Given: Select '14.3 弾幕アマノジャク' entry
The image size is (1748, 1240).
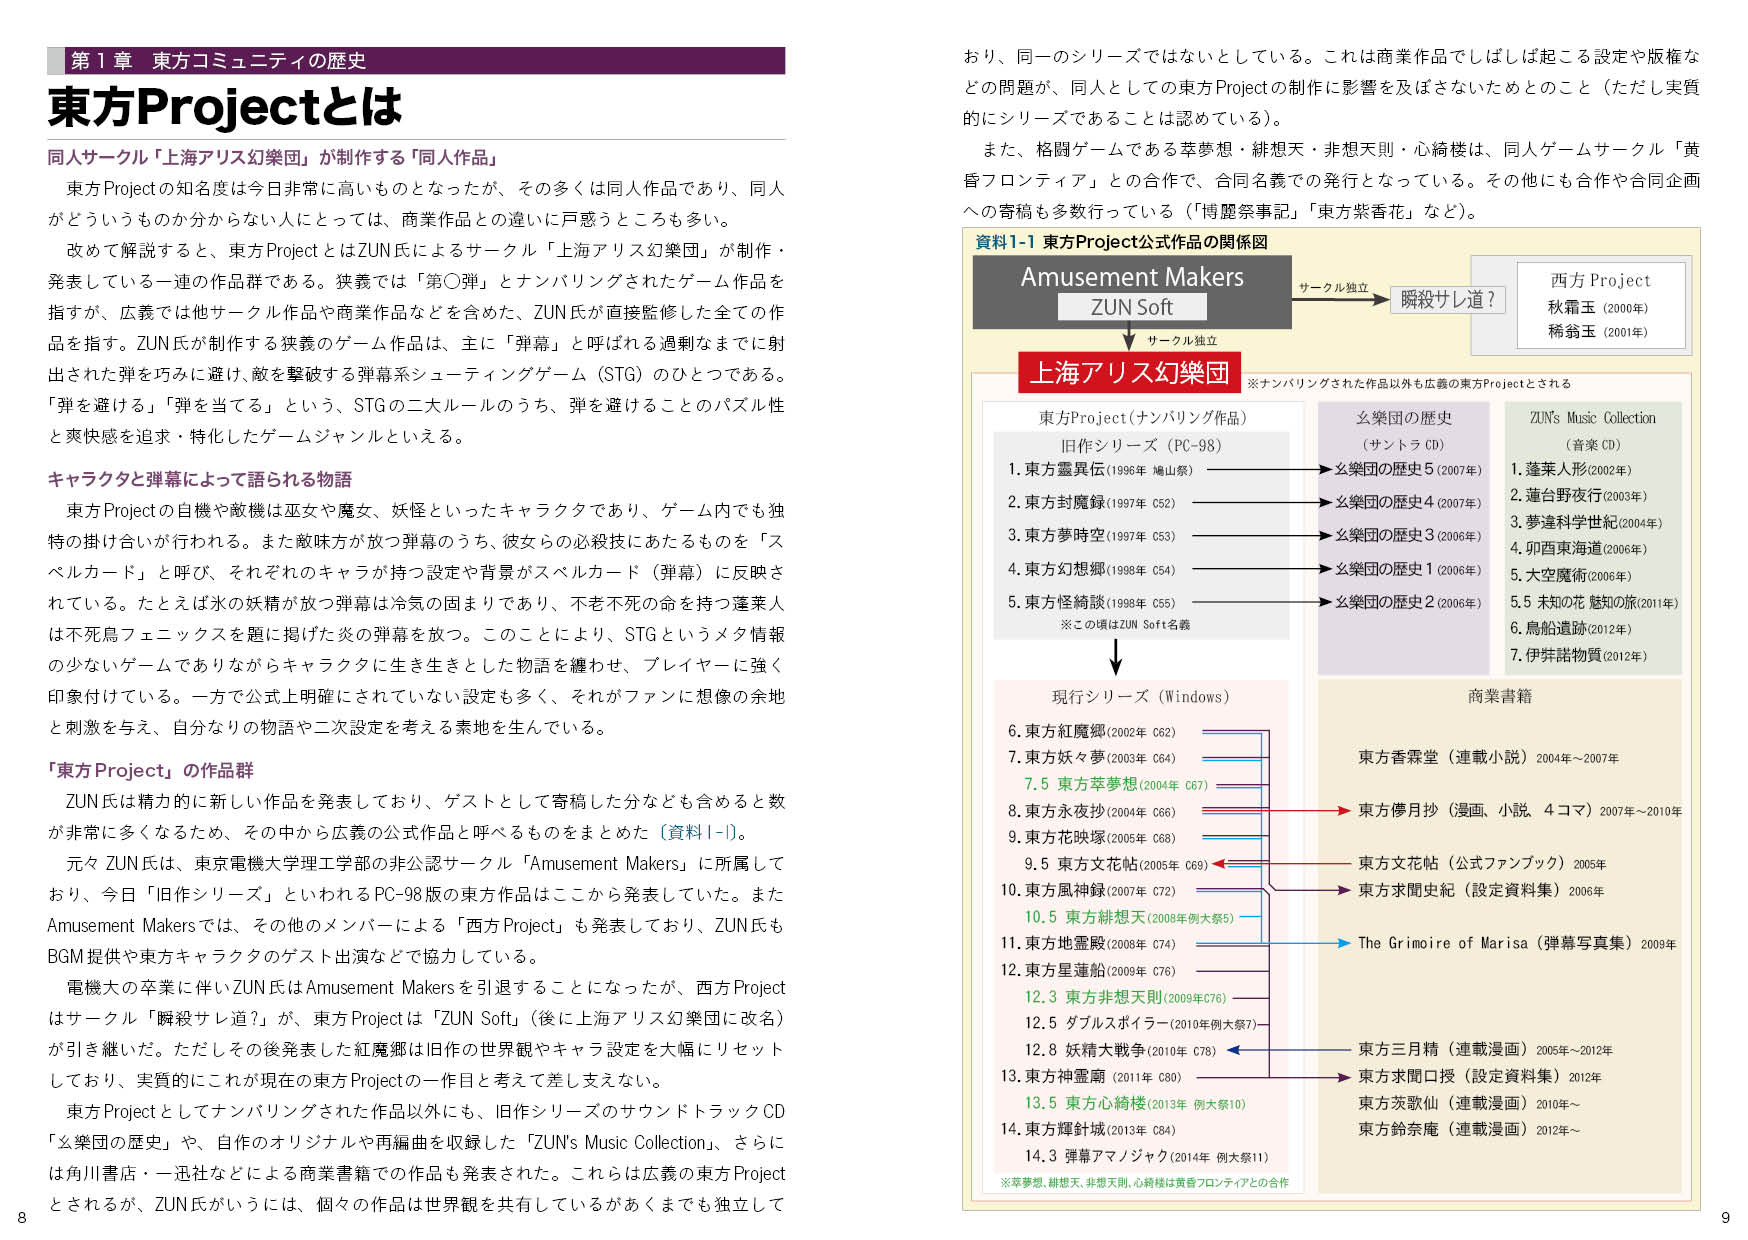Looking at the screenshot, I should [1146, 1157].
